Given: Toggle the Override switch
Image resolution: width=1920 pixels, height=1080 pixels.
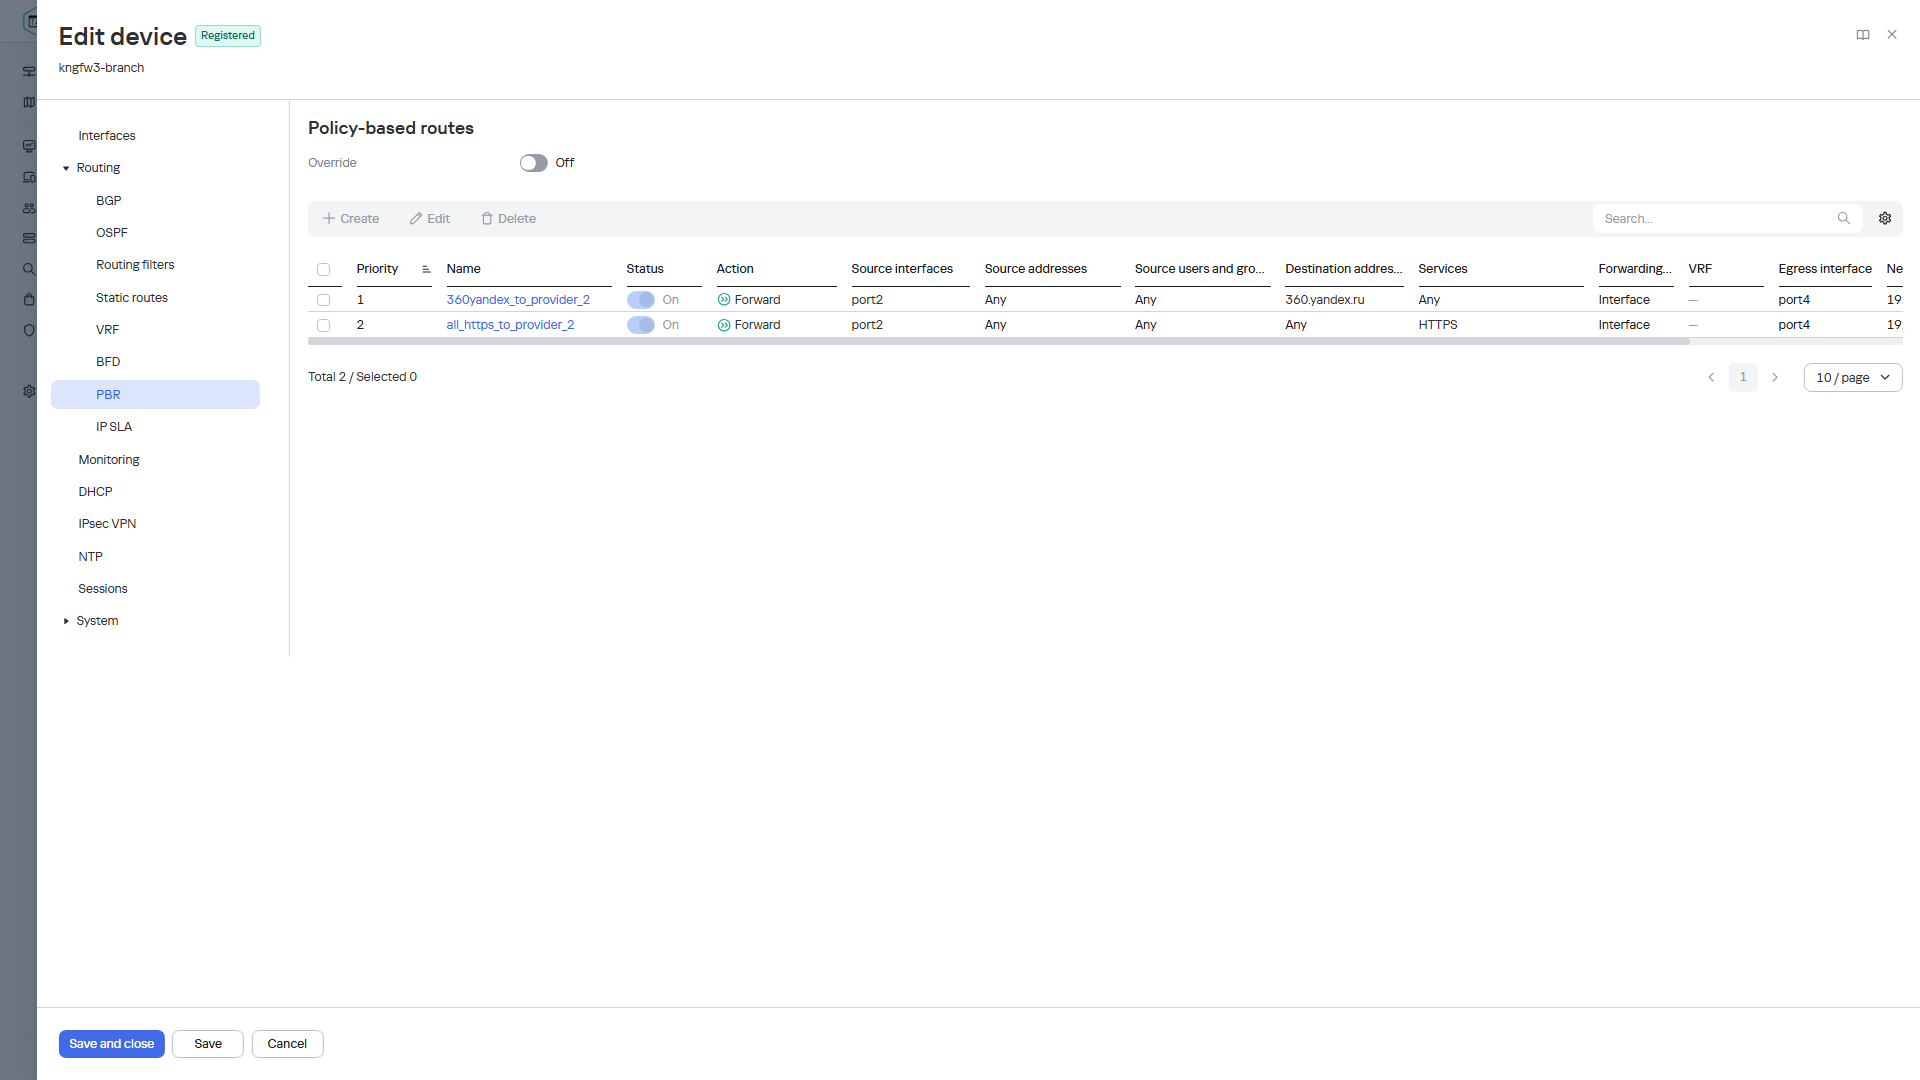Looking at the screenshot, I should pos(534,163).
